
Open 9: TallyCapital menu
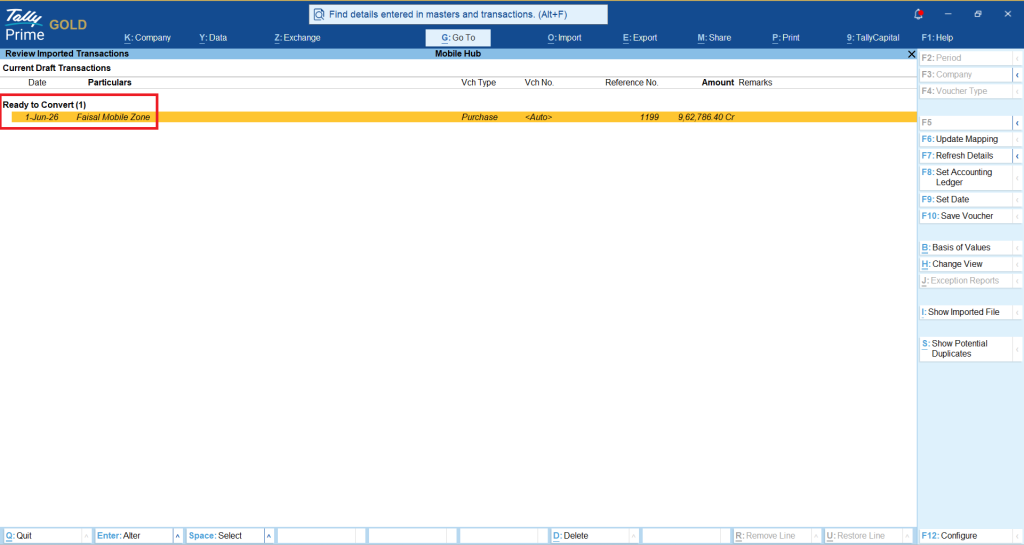[x=873, y=38]
